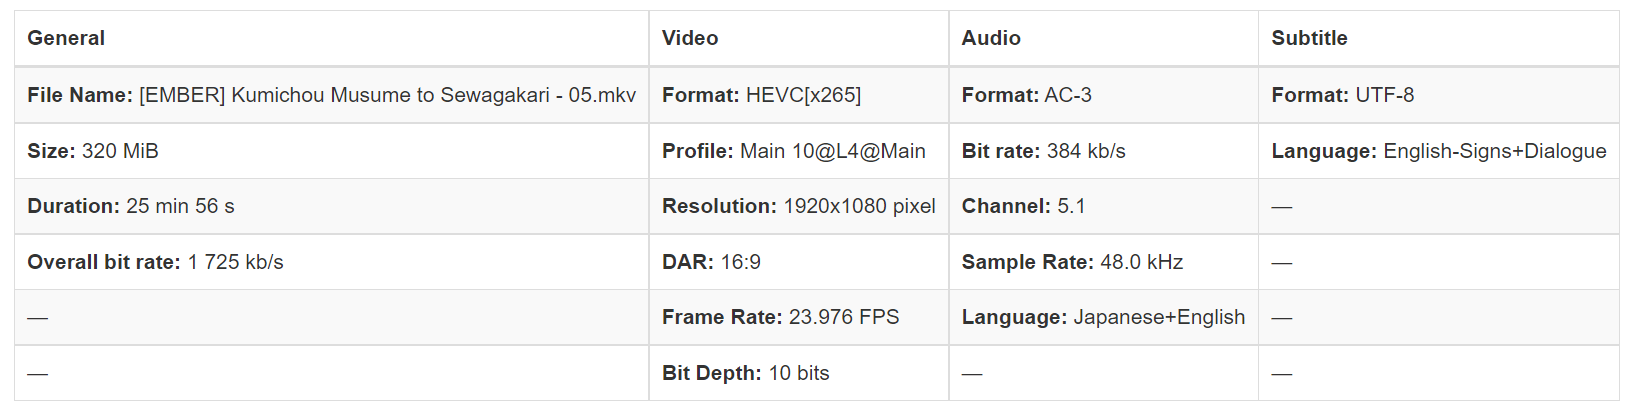This screenshot has width=1630, height=408.
Task: Click the Sample Rate 48.0 kHz cell
Action: click(x=1072, y=262)
